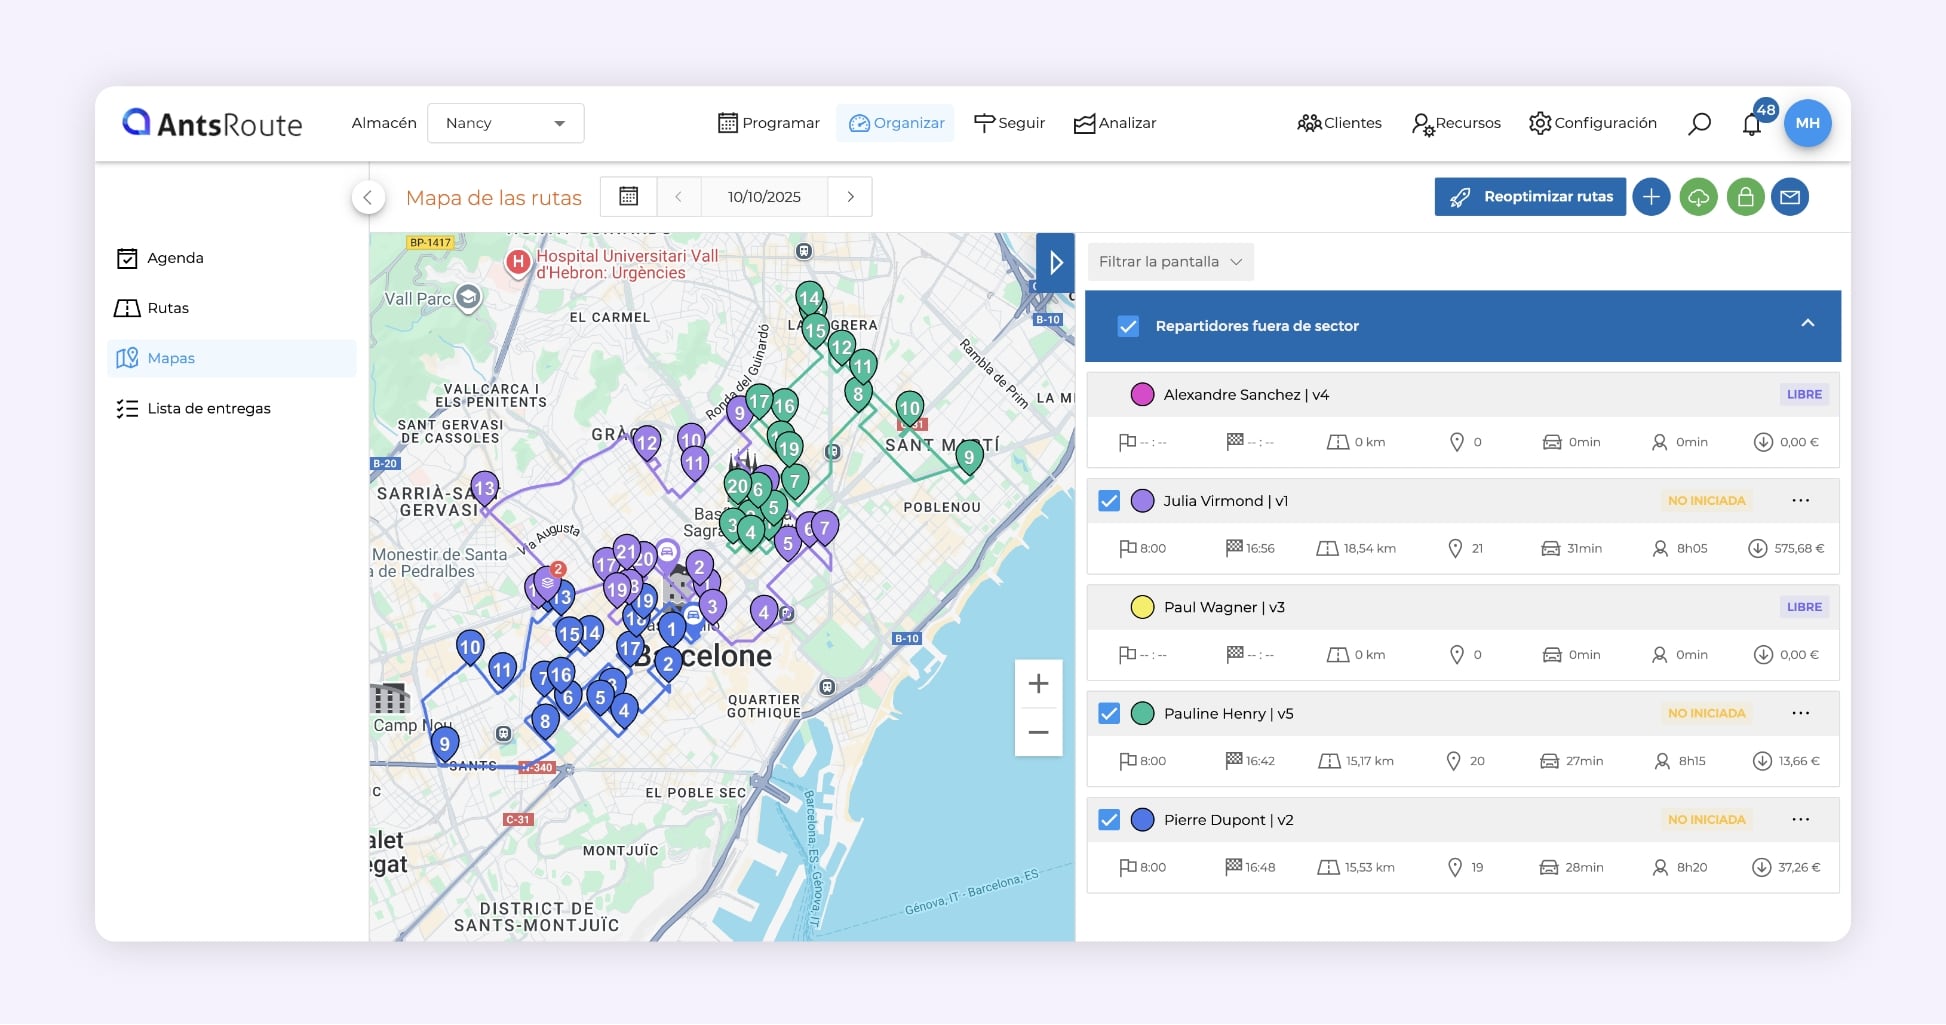Open the Programar menu
The image size is (1946, 1025).
769,123
